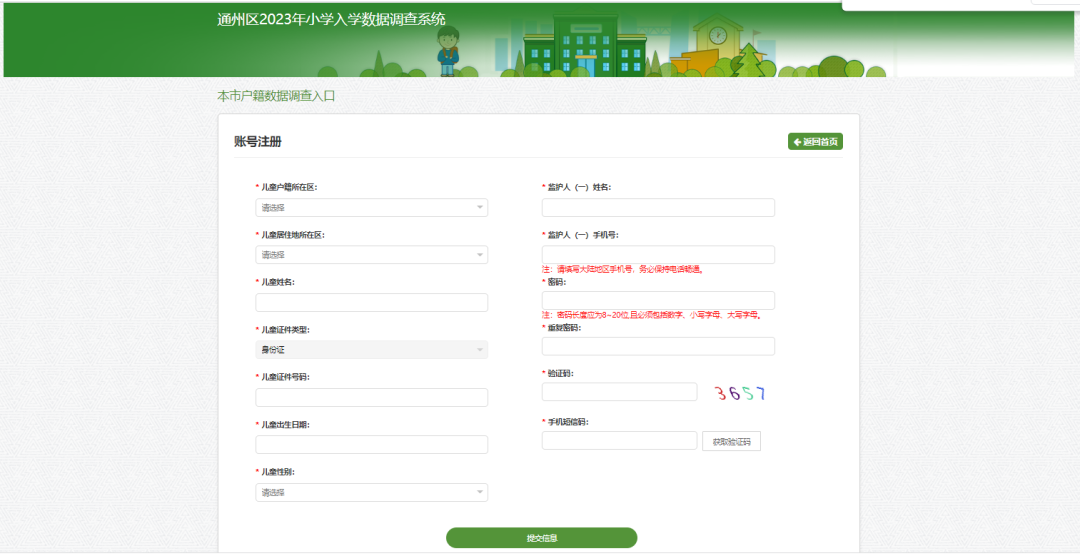
Task: Open the 儿童居住地所在区 dropdown
Action: pyautogui.click(x=371, y=255)
